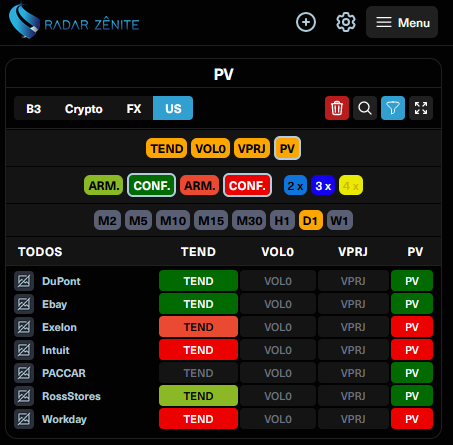Image resolution: width=453 pixels, height=445 pixels.
Task: Toggle the orange VOL0 filter chip
Action: [x=210, y=148]
